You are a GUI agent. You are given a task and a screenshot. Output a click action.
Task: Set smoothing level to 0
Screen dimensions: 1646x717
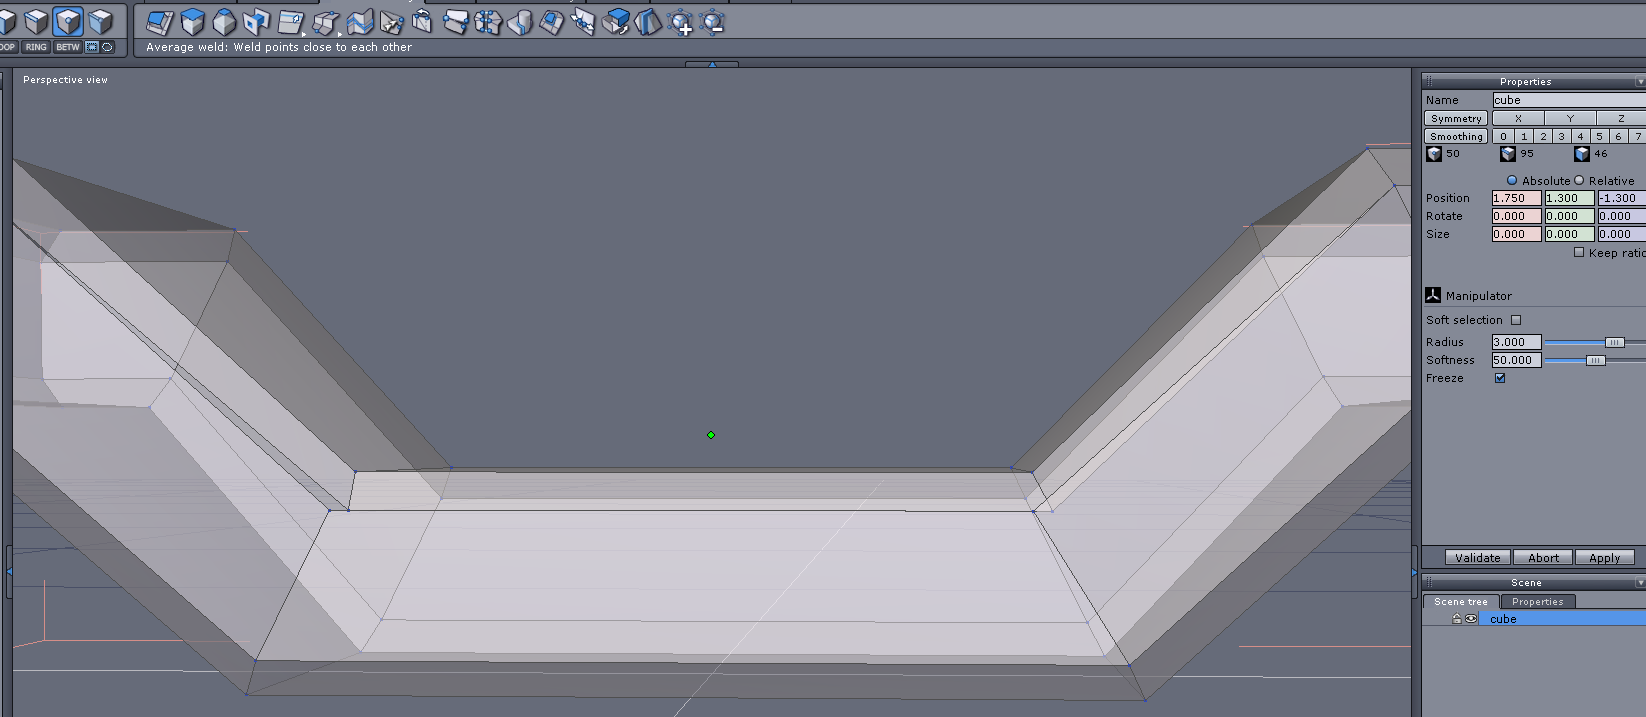coord(1503,136)
